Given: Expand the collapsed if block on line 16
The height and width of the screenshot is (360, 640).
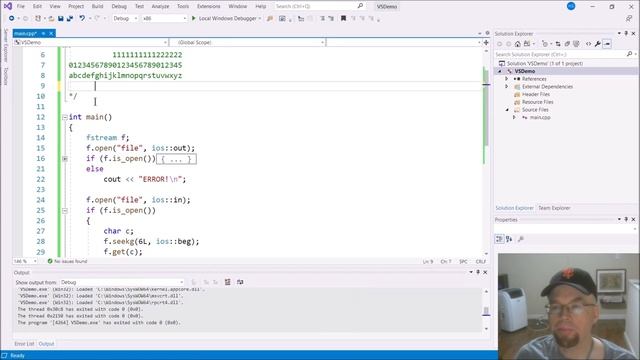Looking at the screenshot, I should point(64,158).
